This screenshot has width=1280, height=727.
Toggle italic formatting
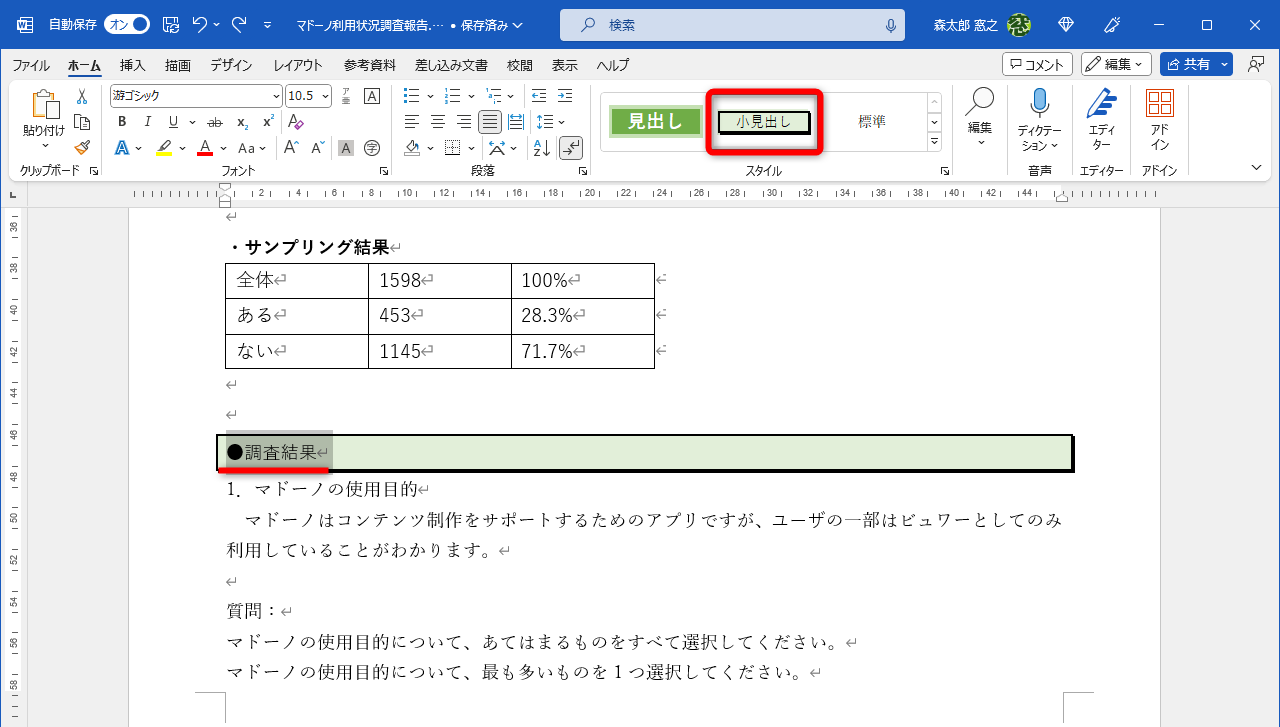pos(148,122)
